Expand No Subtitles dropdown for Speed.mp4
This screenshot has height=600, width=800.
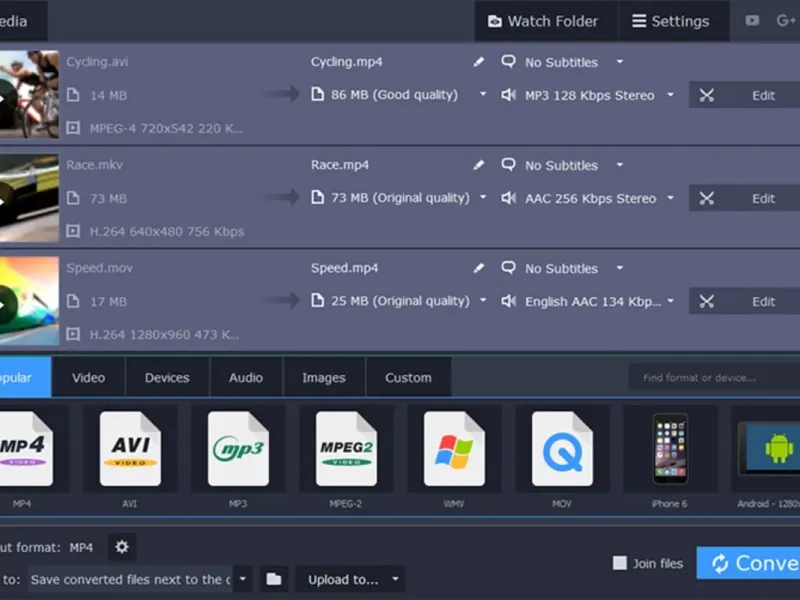[620, 268]
